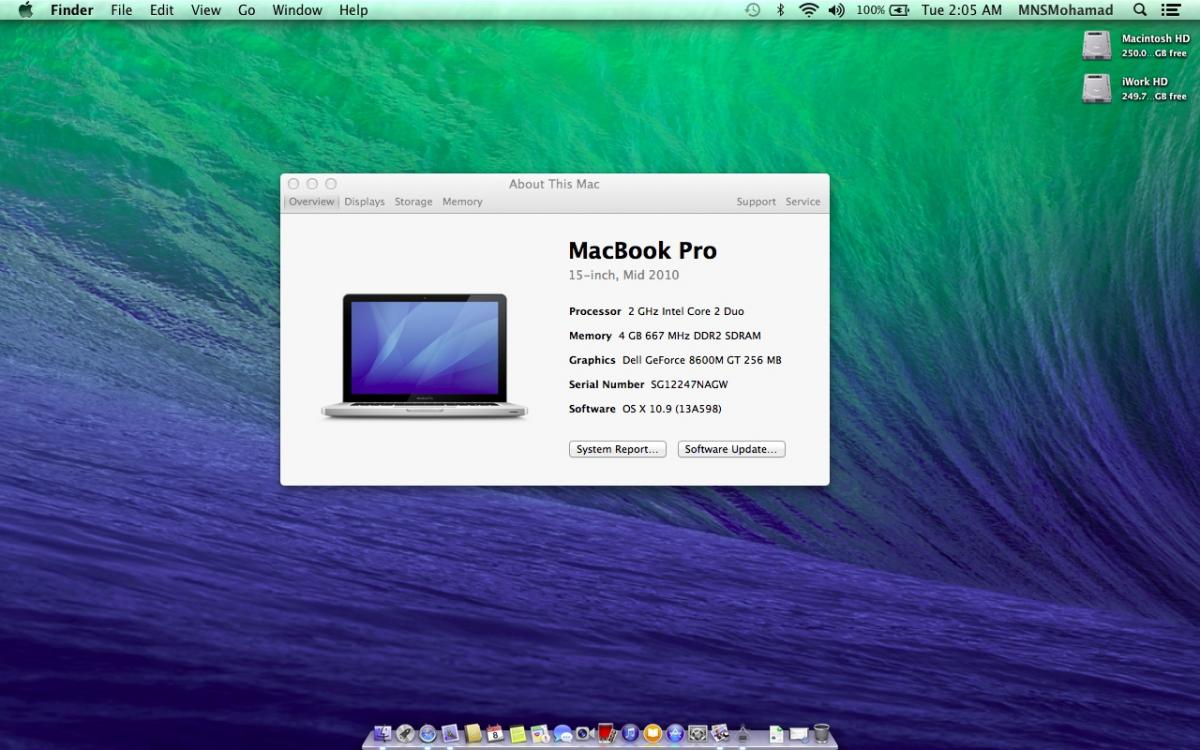Open FaceTime camera icon in Dock

coord(584,734)
